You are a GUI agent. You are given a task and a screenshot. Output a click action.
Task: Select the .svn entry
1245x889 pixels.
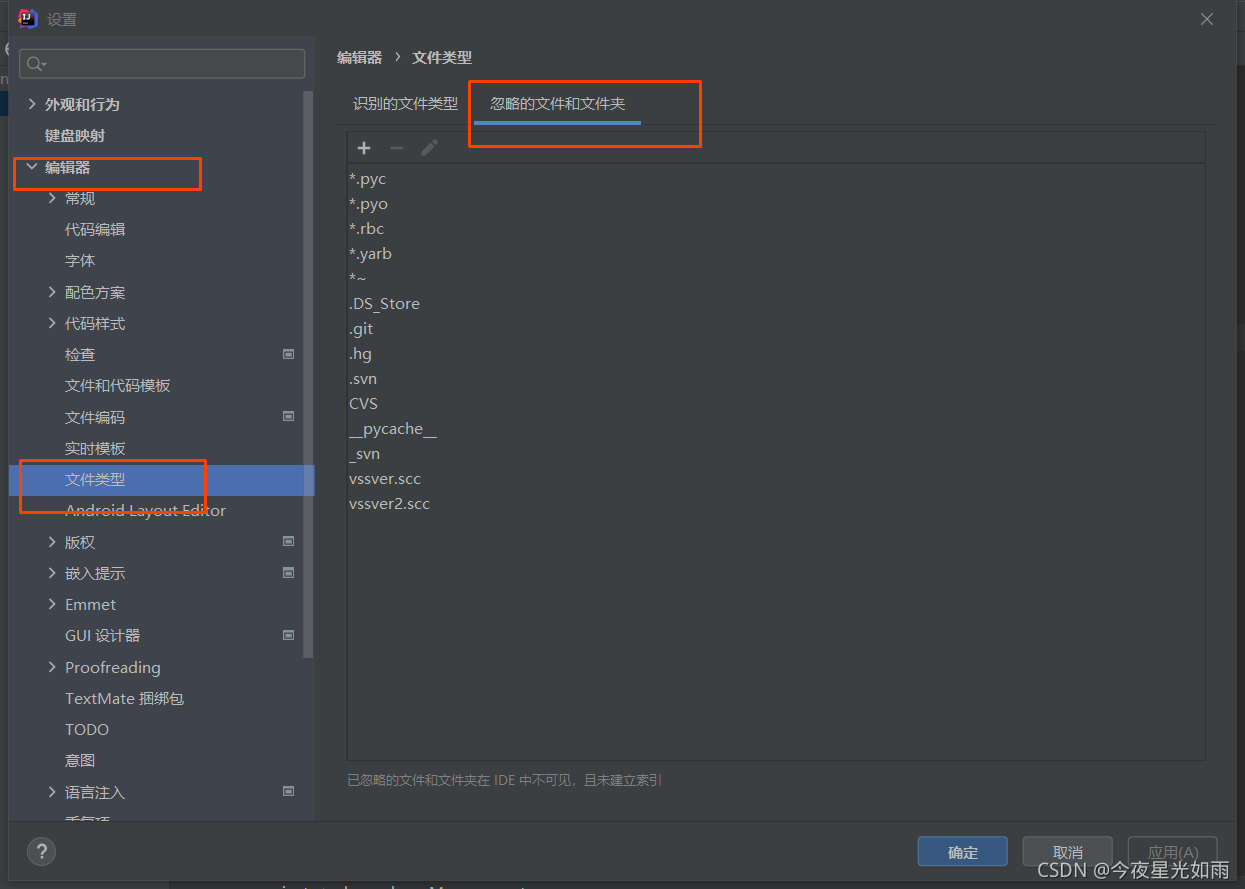click(x=363, y=379)
